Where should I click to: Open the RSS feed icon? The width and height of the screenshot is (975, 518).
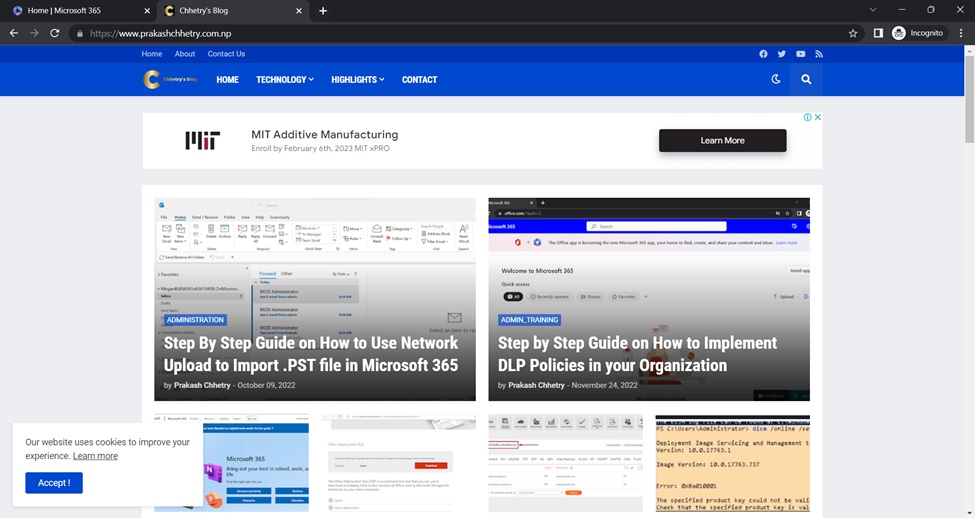pos(819,54)
